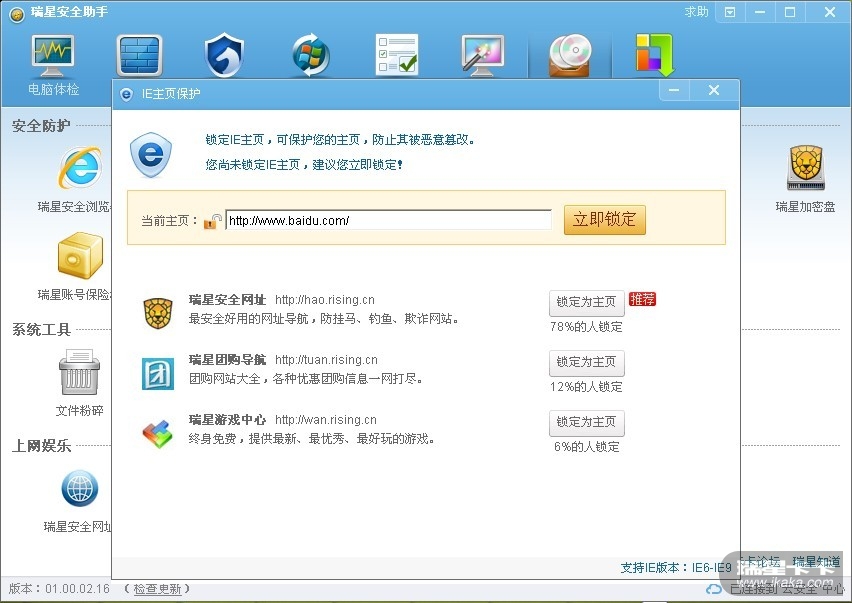Click the 瑞星安全网址 title text
This screenshot has height=603, width=852.
(227, 300)
